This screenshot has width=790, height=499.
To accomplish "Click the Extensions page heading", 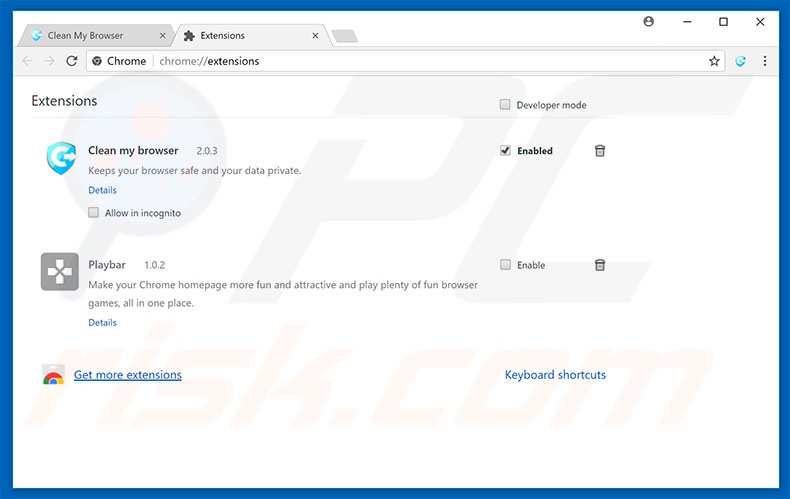I will point(64,101).
